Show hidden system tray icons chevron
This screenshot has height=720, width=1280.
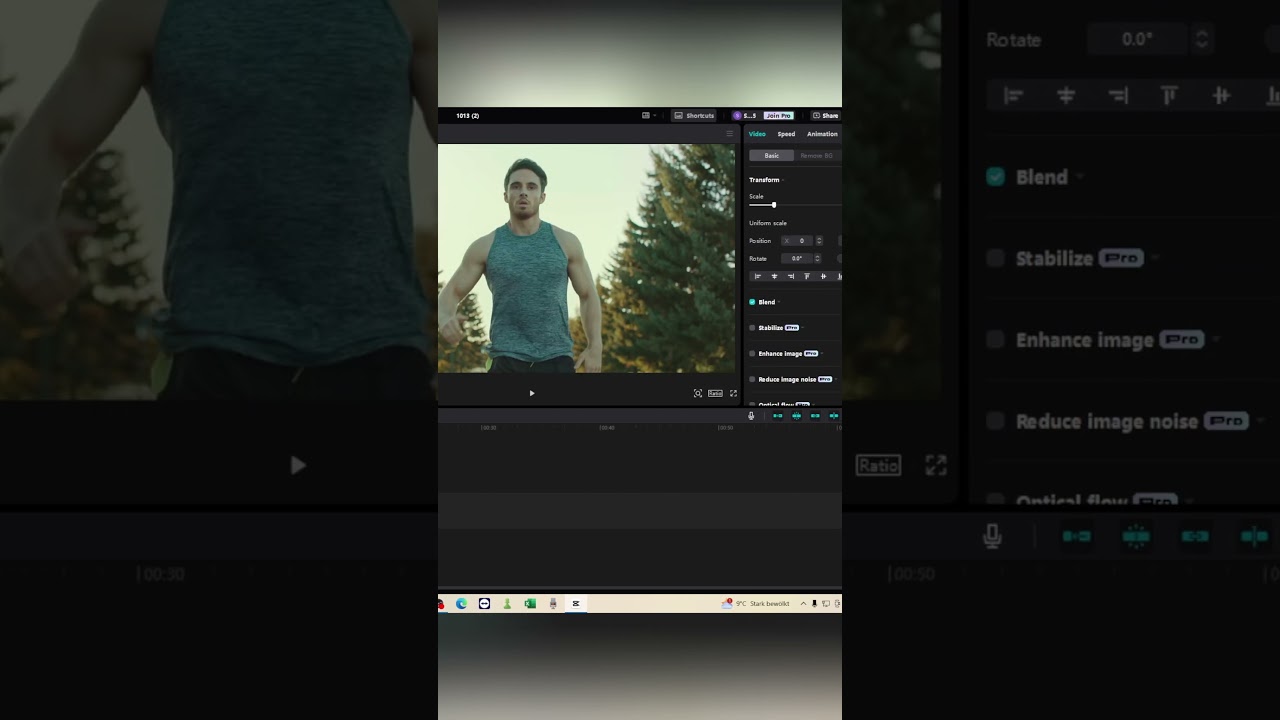[x=803, y=604]
